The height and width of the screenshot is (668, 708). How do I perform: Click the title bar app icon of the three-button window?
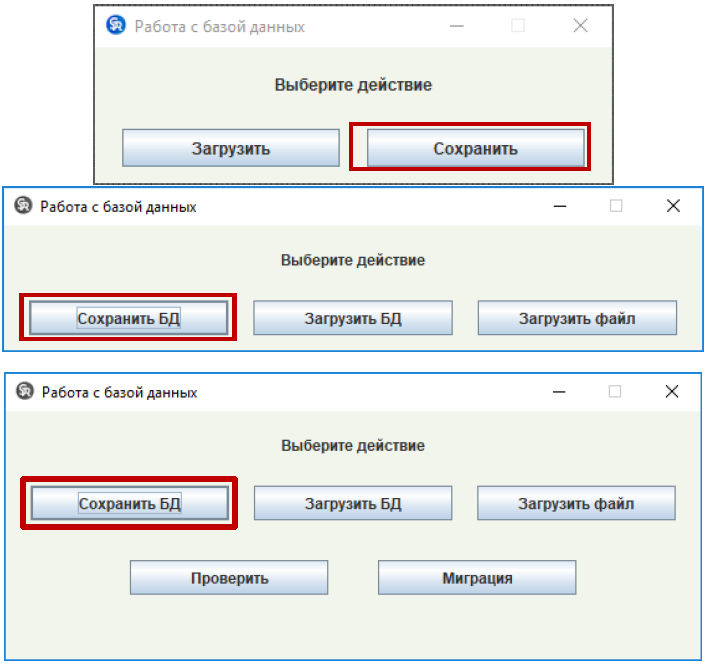tap(23, 206)
